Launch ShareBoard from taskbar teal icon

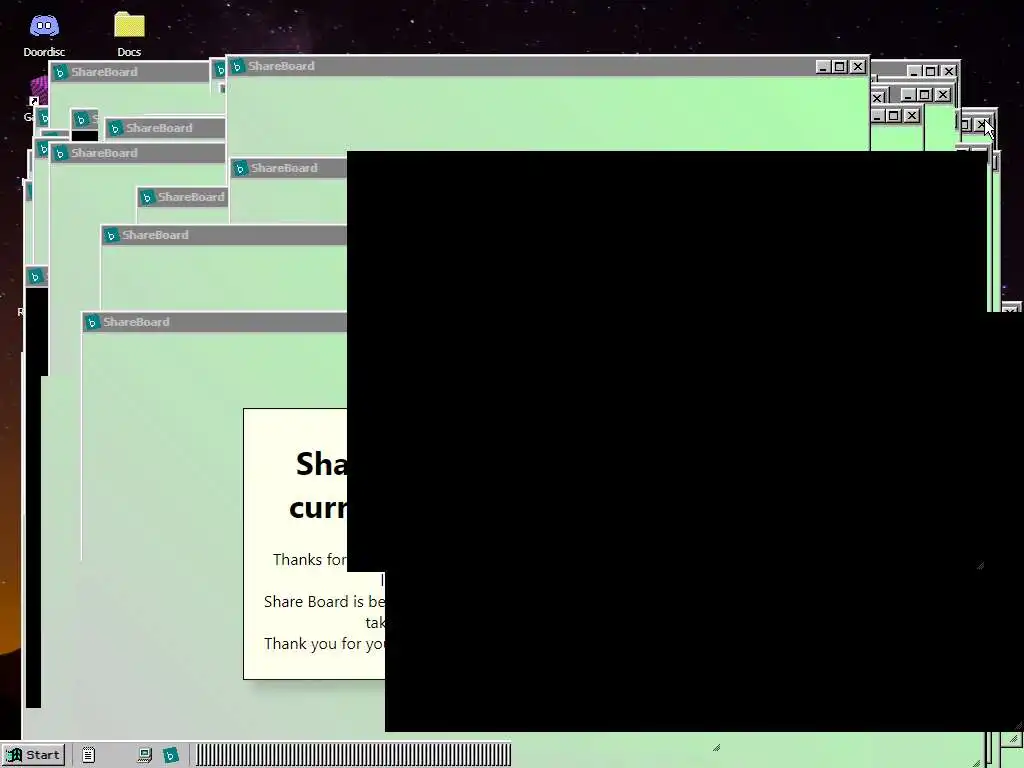pyautogui.click(x=170, y=756)
